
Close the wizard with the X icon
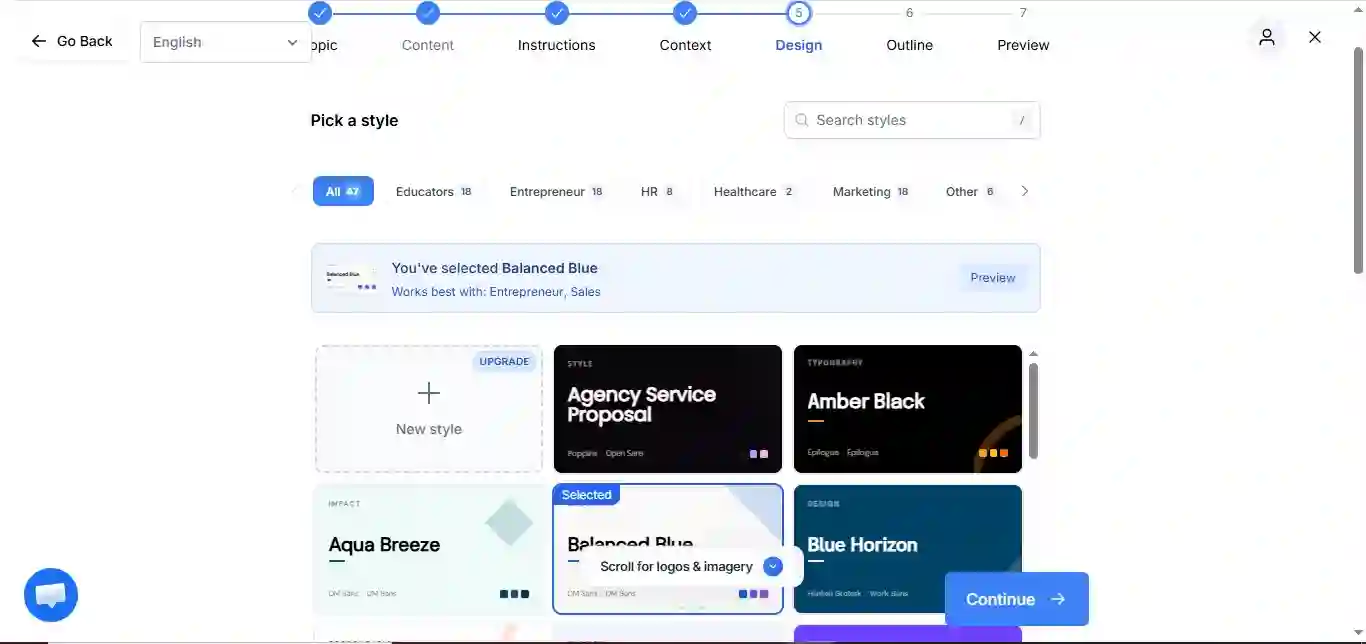pos(1315,37)
